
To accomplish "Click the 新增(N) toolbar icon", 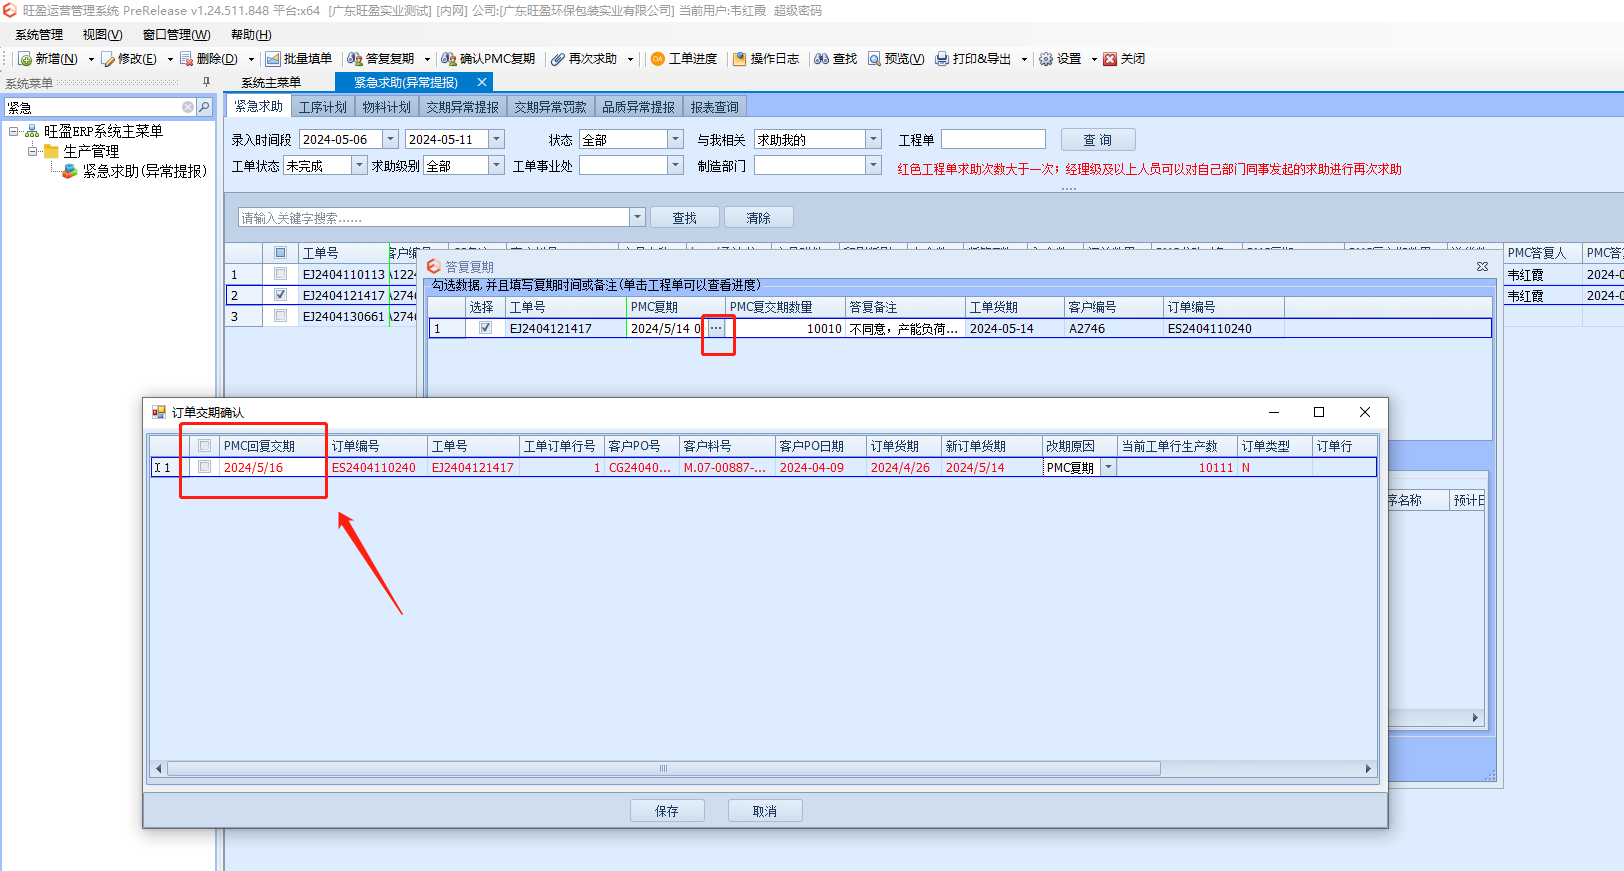I will click(26, 59).
